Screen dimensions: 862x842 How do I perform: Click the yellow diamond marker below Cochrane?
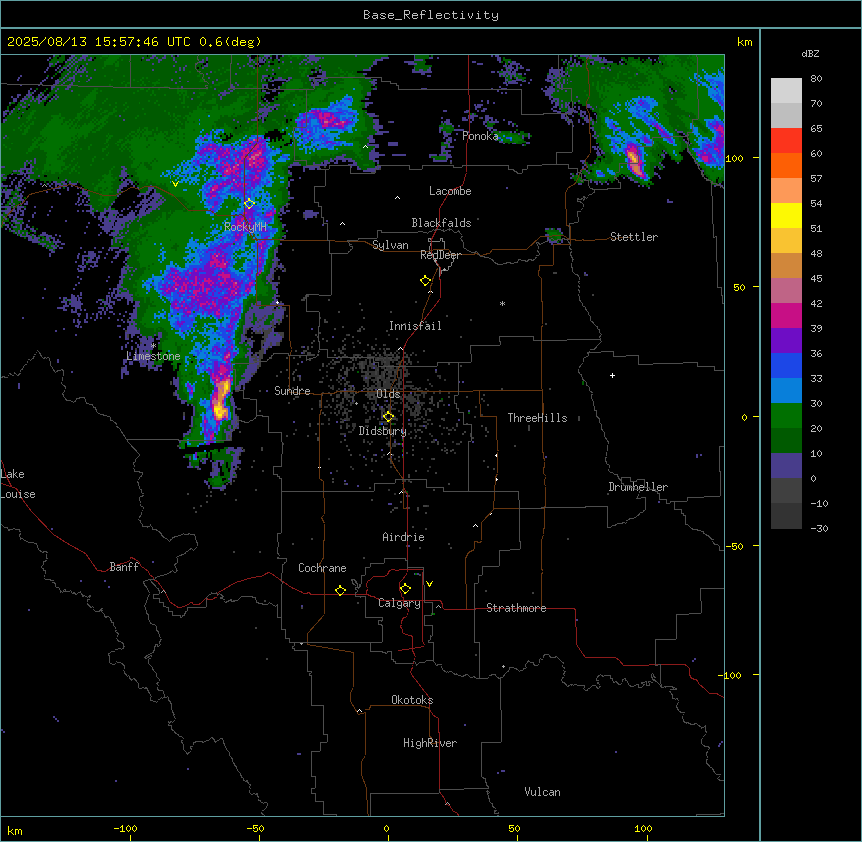click(340, 590)
